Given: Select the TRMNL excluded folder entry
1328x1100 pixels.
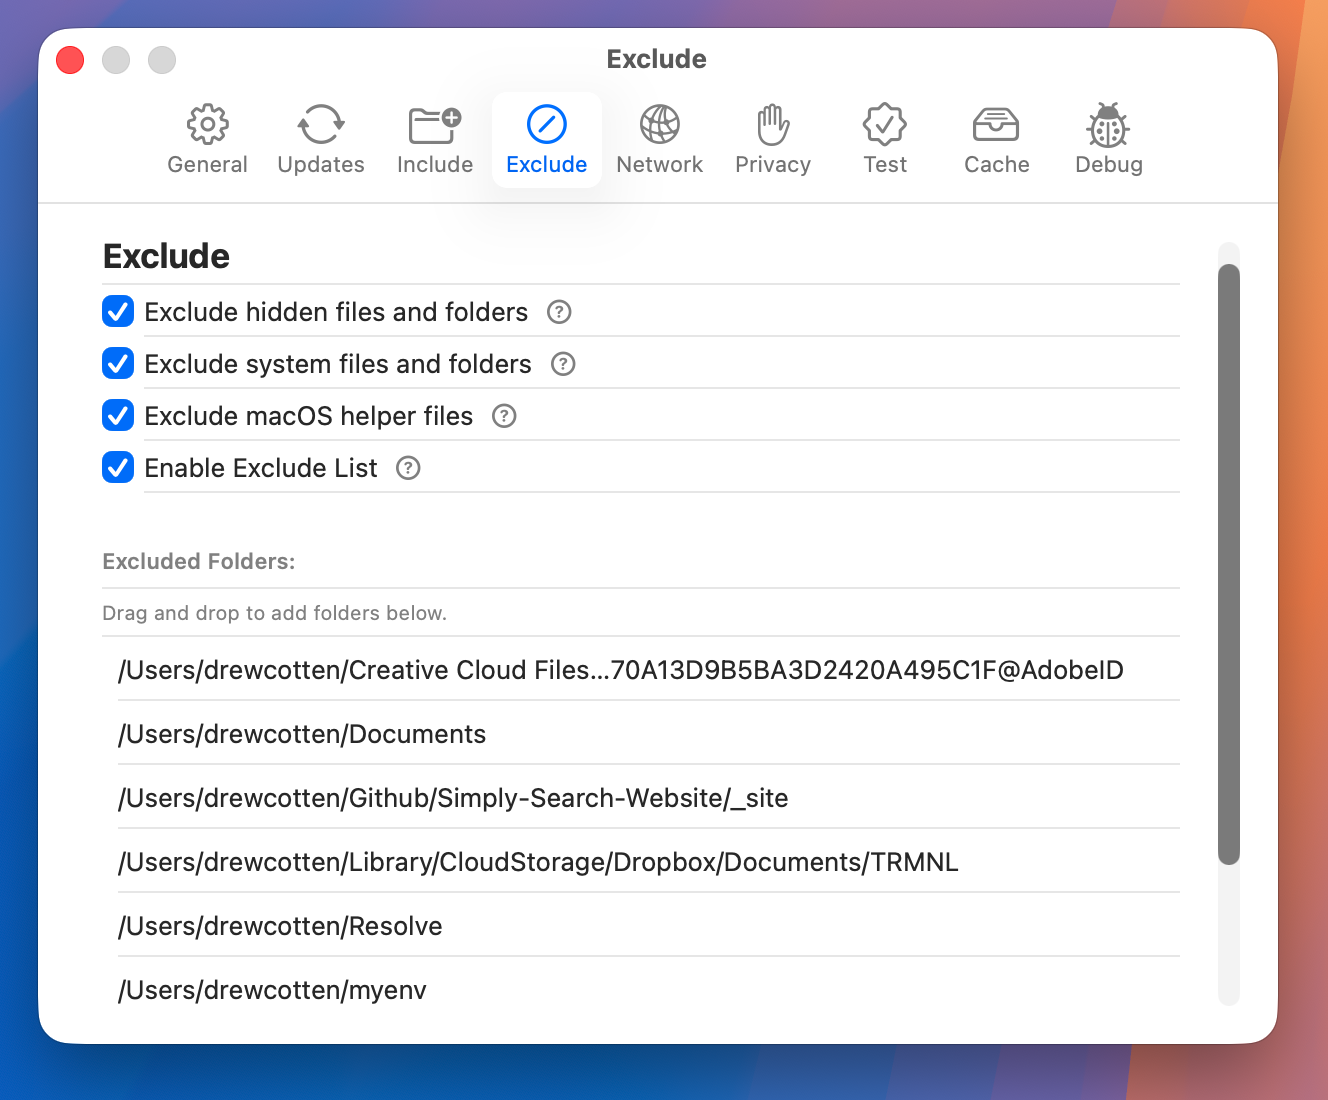Looking at the screenshot, I should tap(537, 861).
